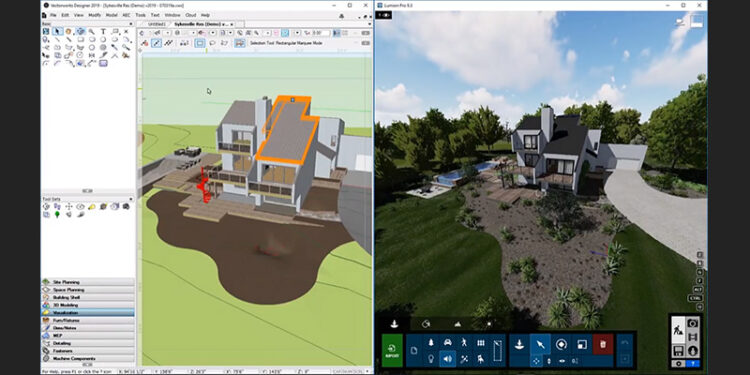Toggle Move free mode in Lumion sub-toolbar
Screen dimensions: 750x375
tap(536, 361)
